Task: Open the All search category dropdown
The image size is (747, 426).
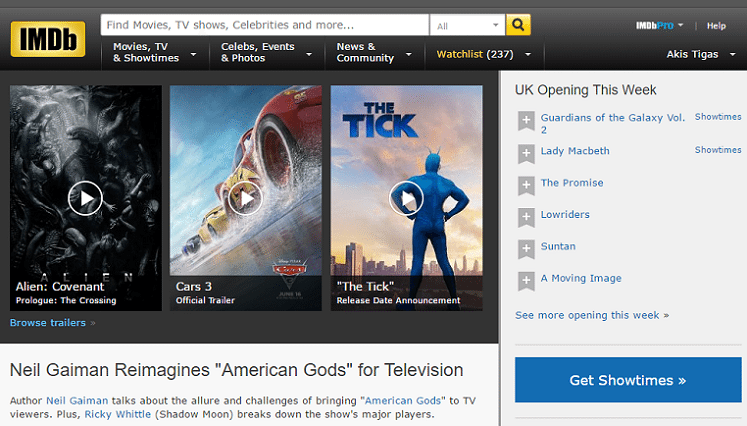Action: 467,25
